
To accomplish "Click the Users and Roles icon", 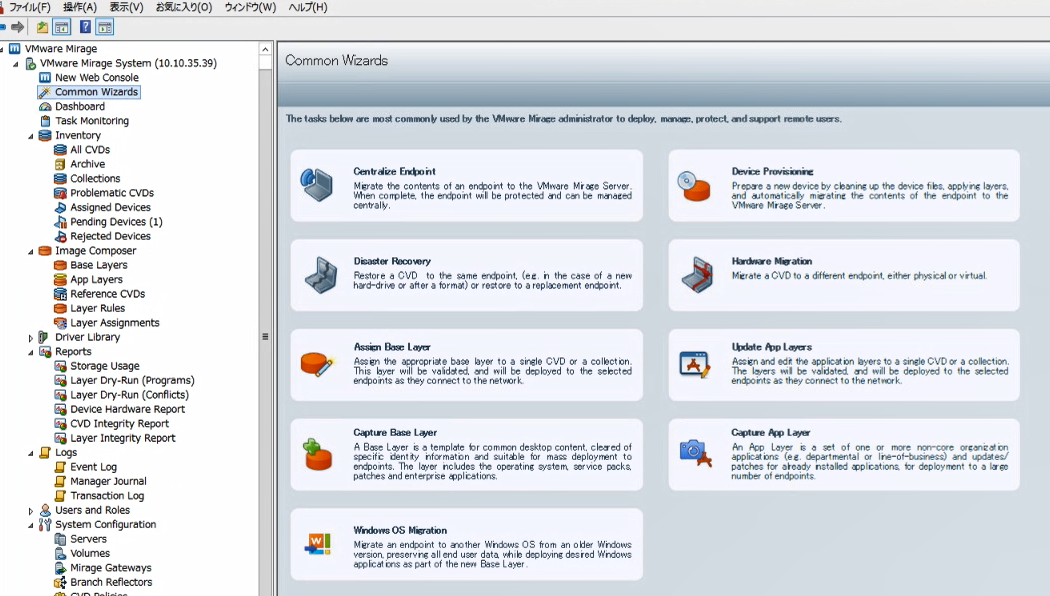I will pyautogui.click(x=45, y=510).
